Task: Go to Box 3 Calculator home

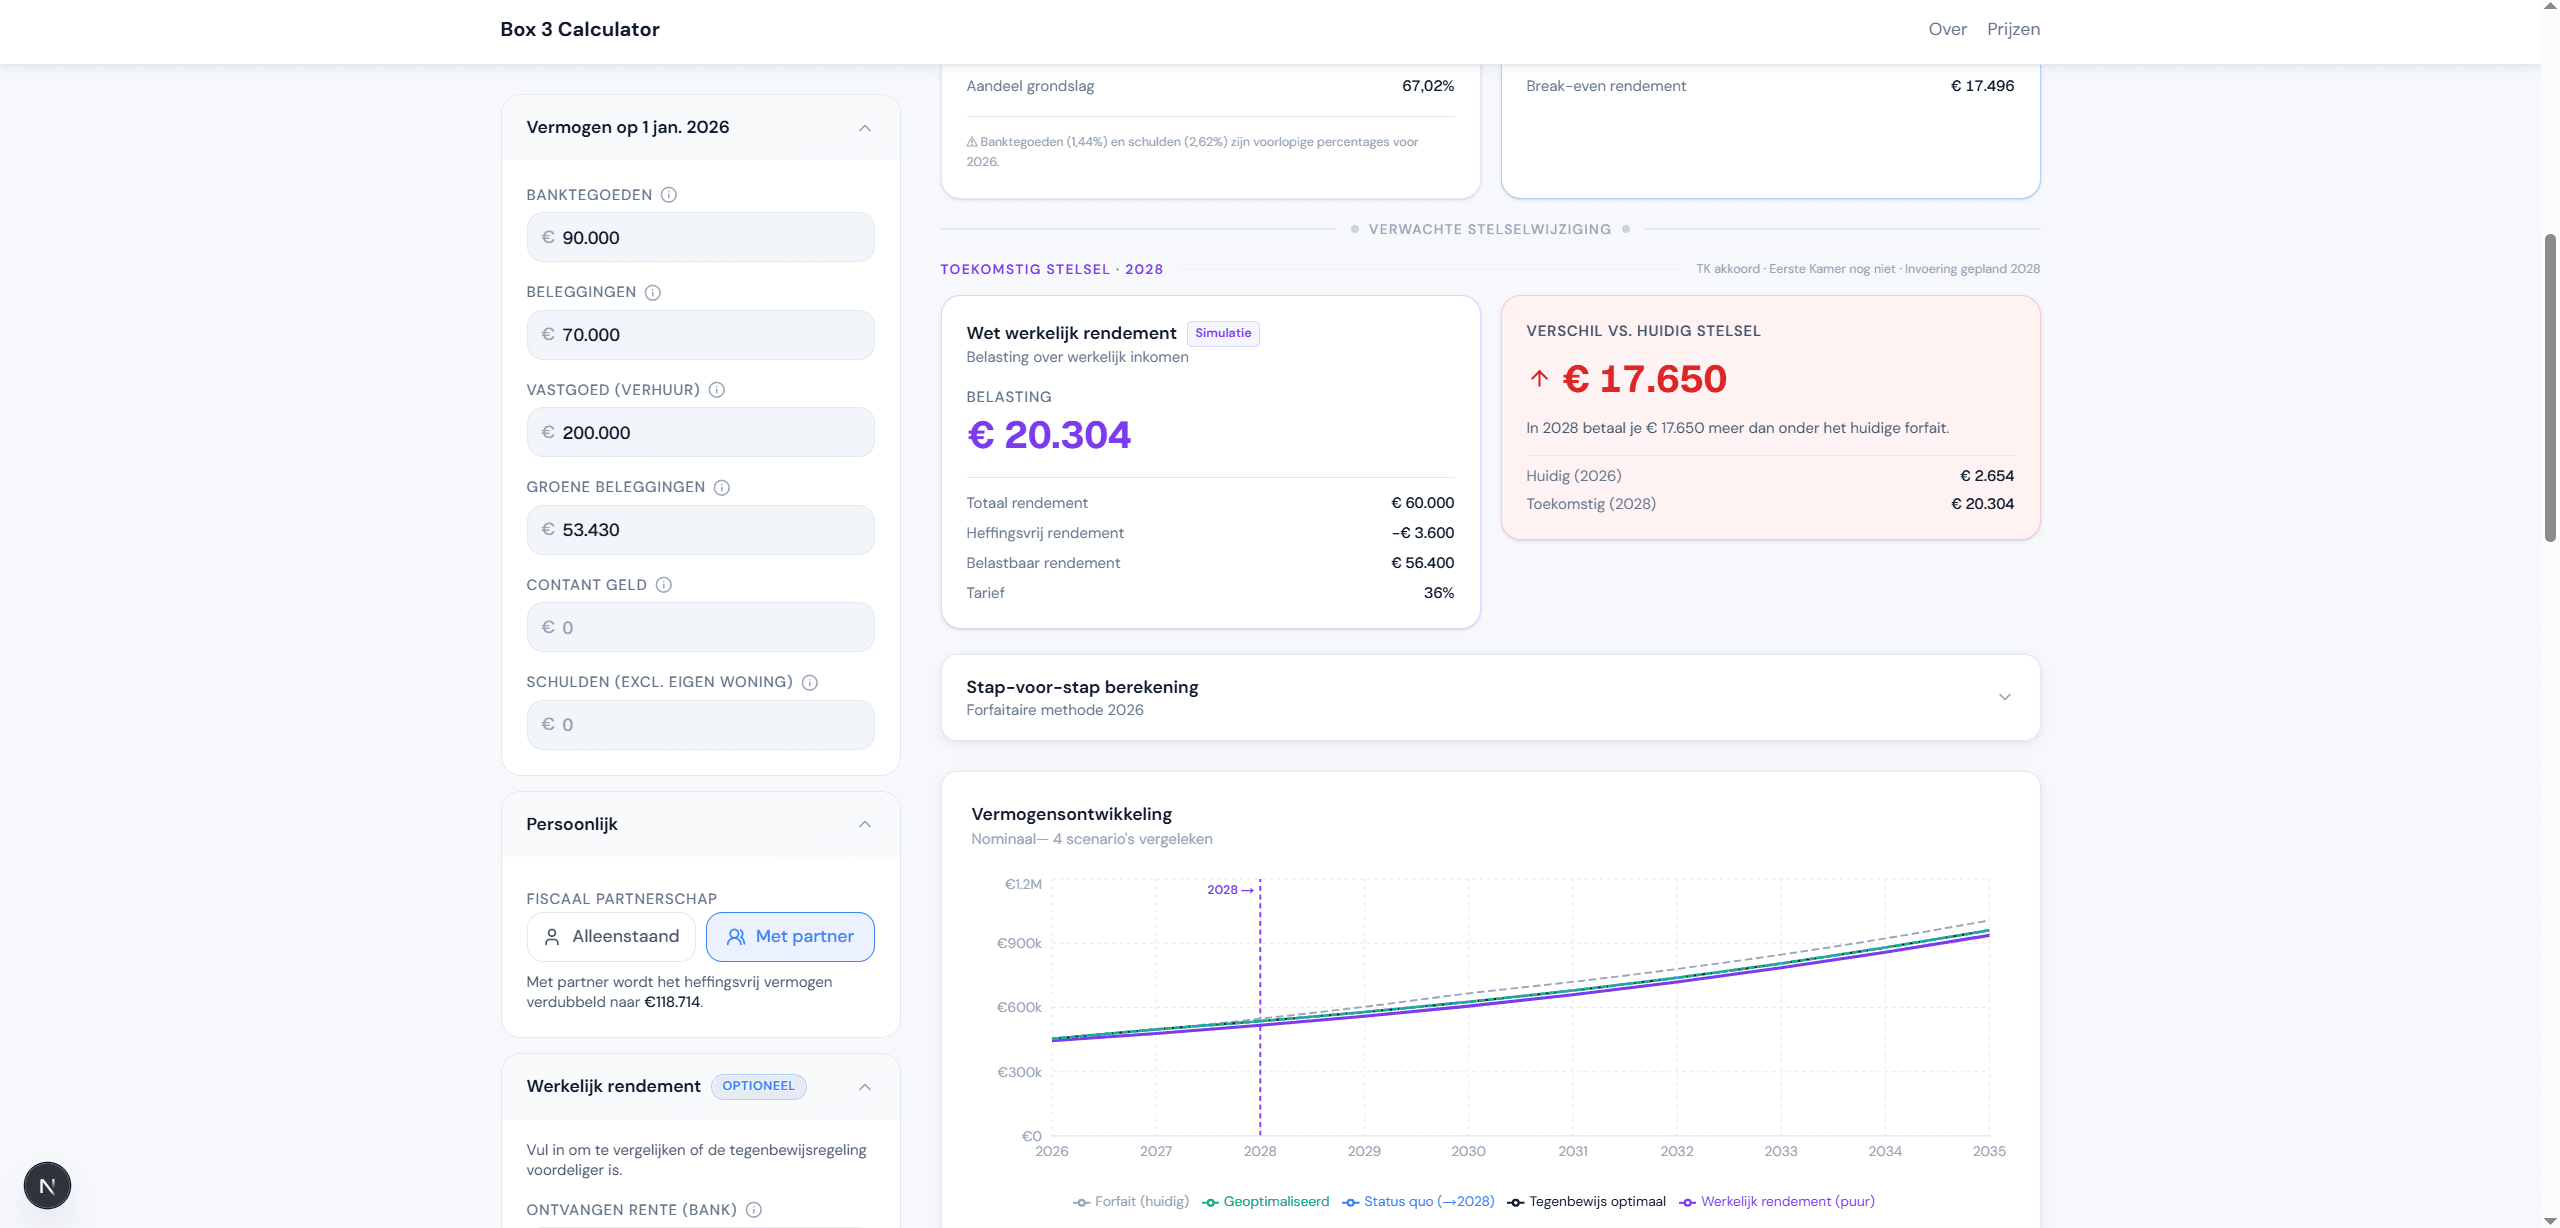Action: [580, 30]
